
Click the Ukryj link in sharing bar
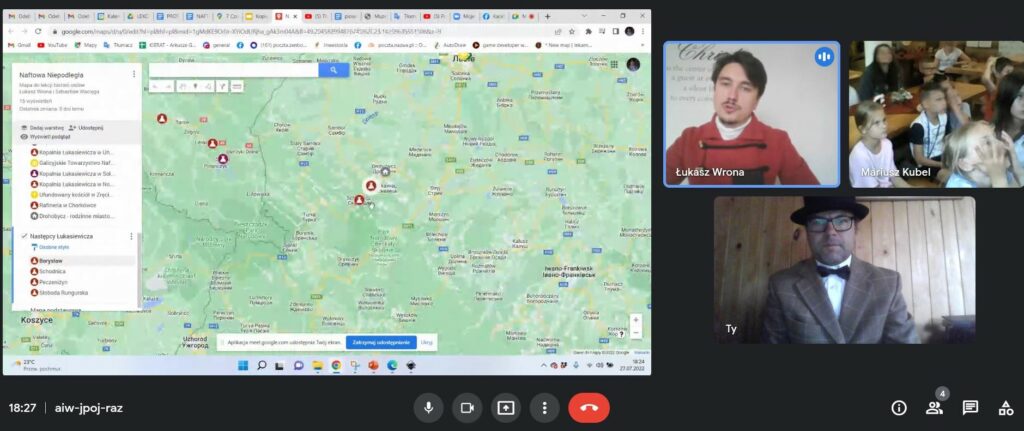coord(427,342)
